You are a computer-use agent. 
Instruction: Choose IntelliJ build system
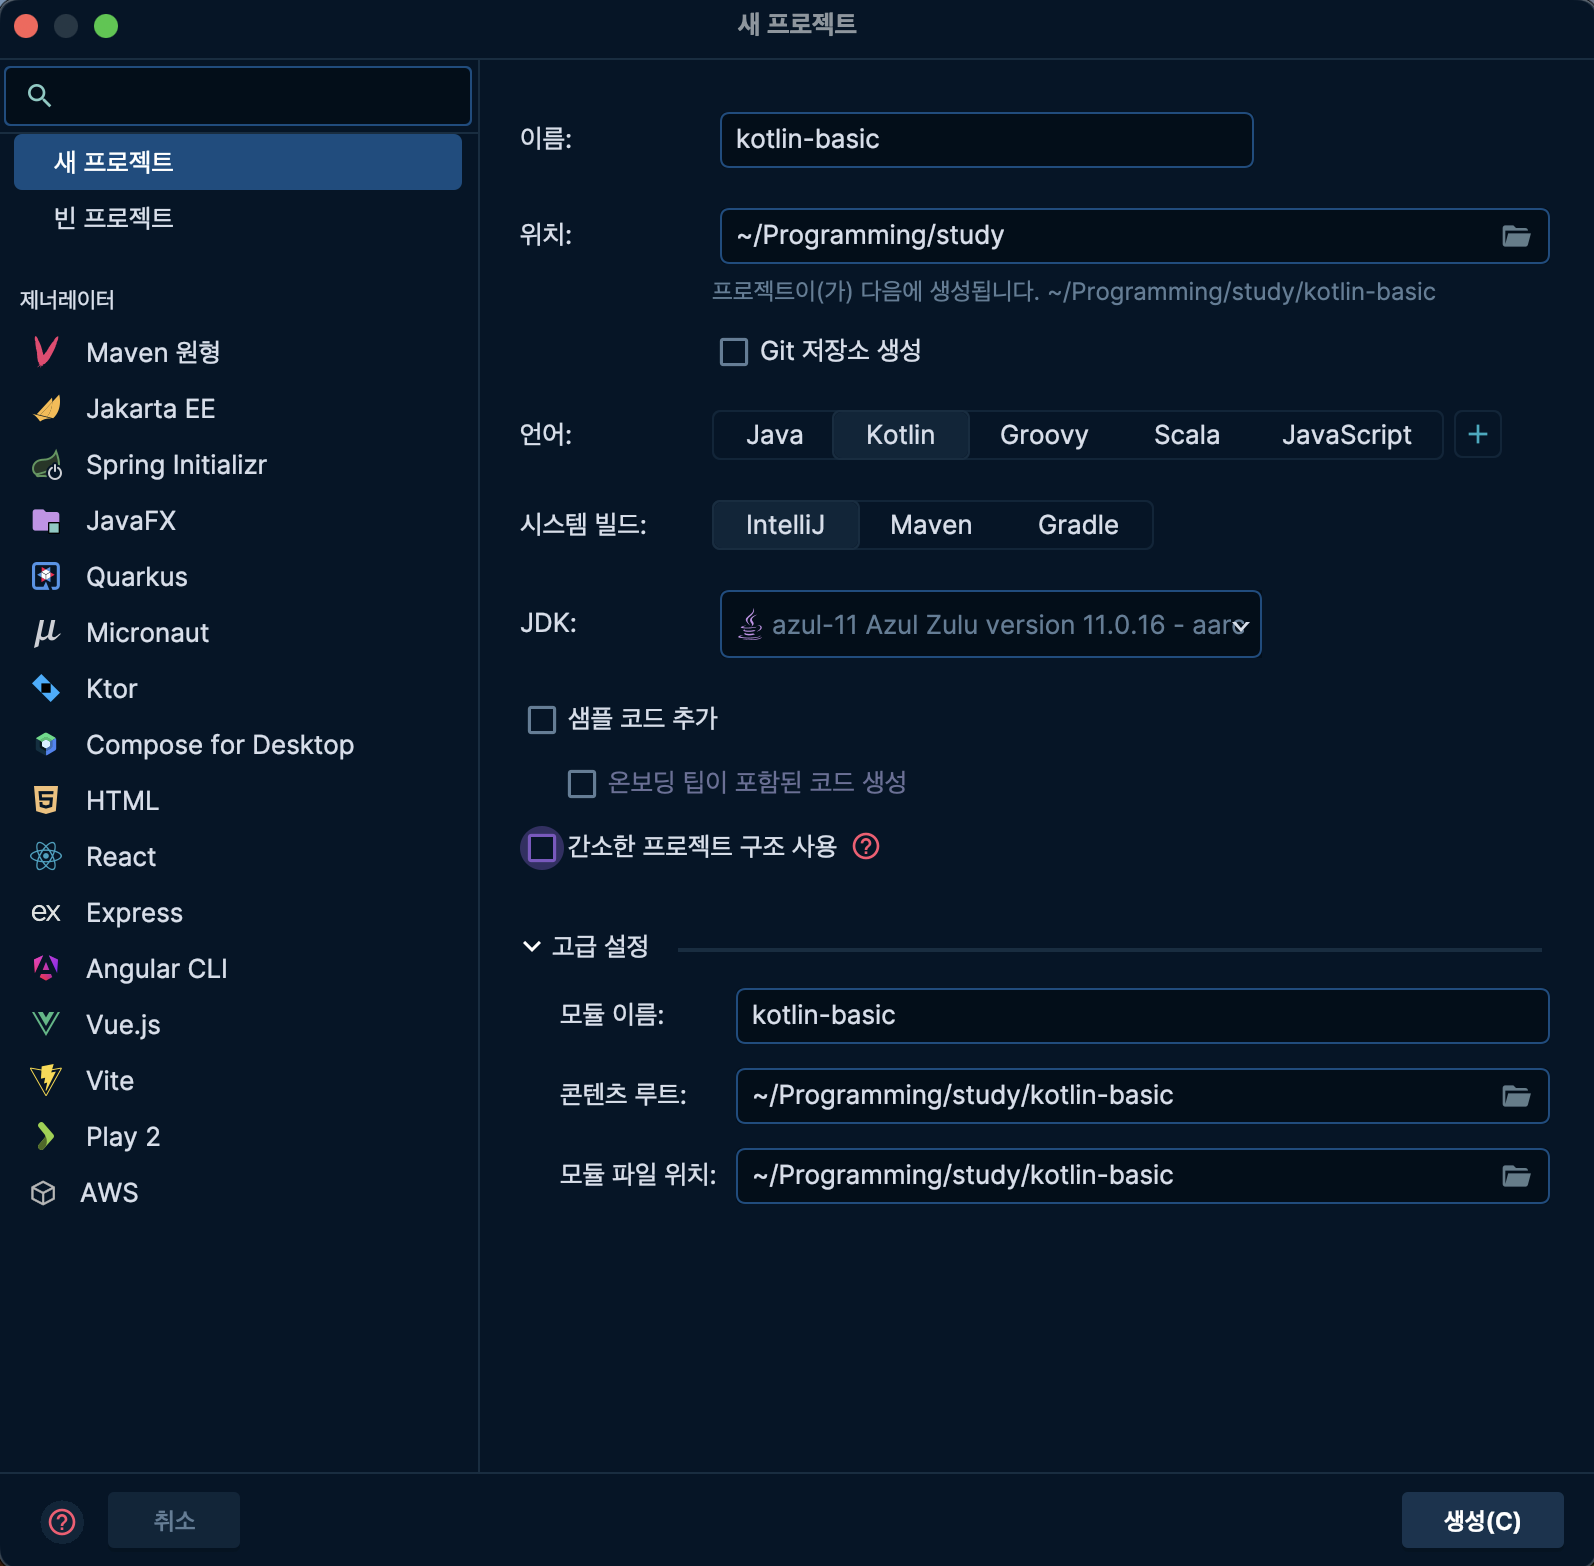coord(786,525)
